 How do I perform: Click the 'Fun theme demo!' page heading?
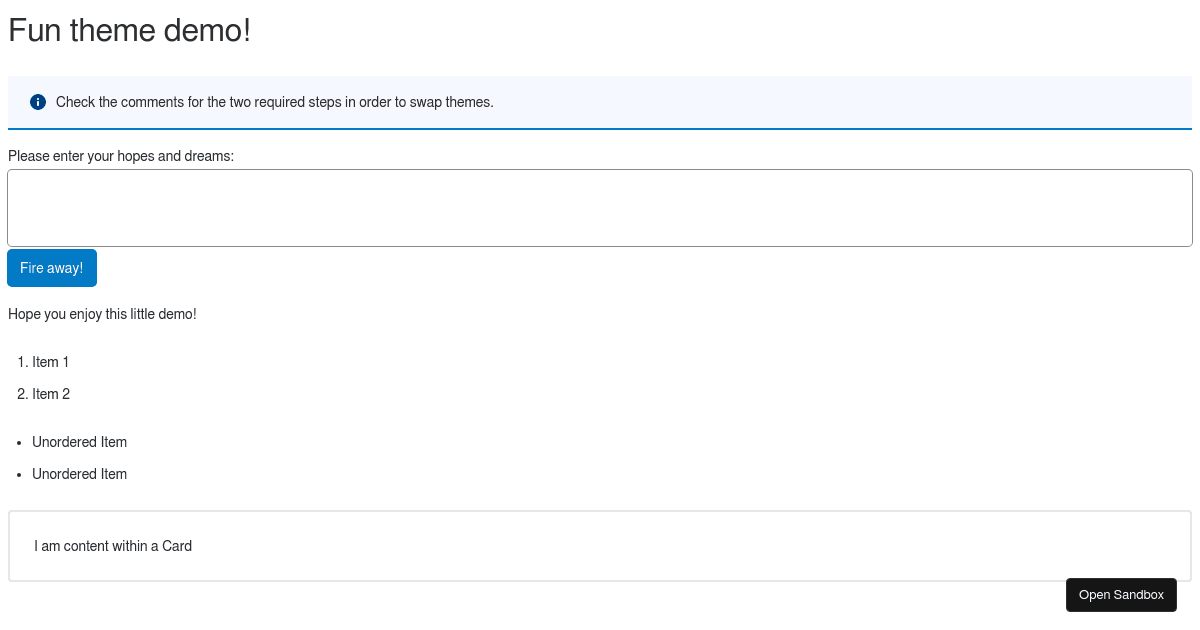(x=129, y=31)
